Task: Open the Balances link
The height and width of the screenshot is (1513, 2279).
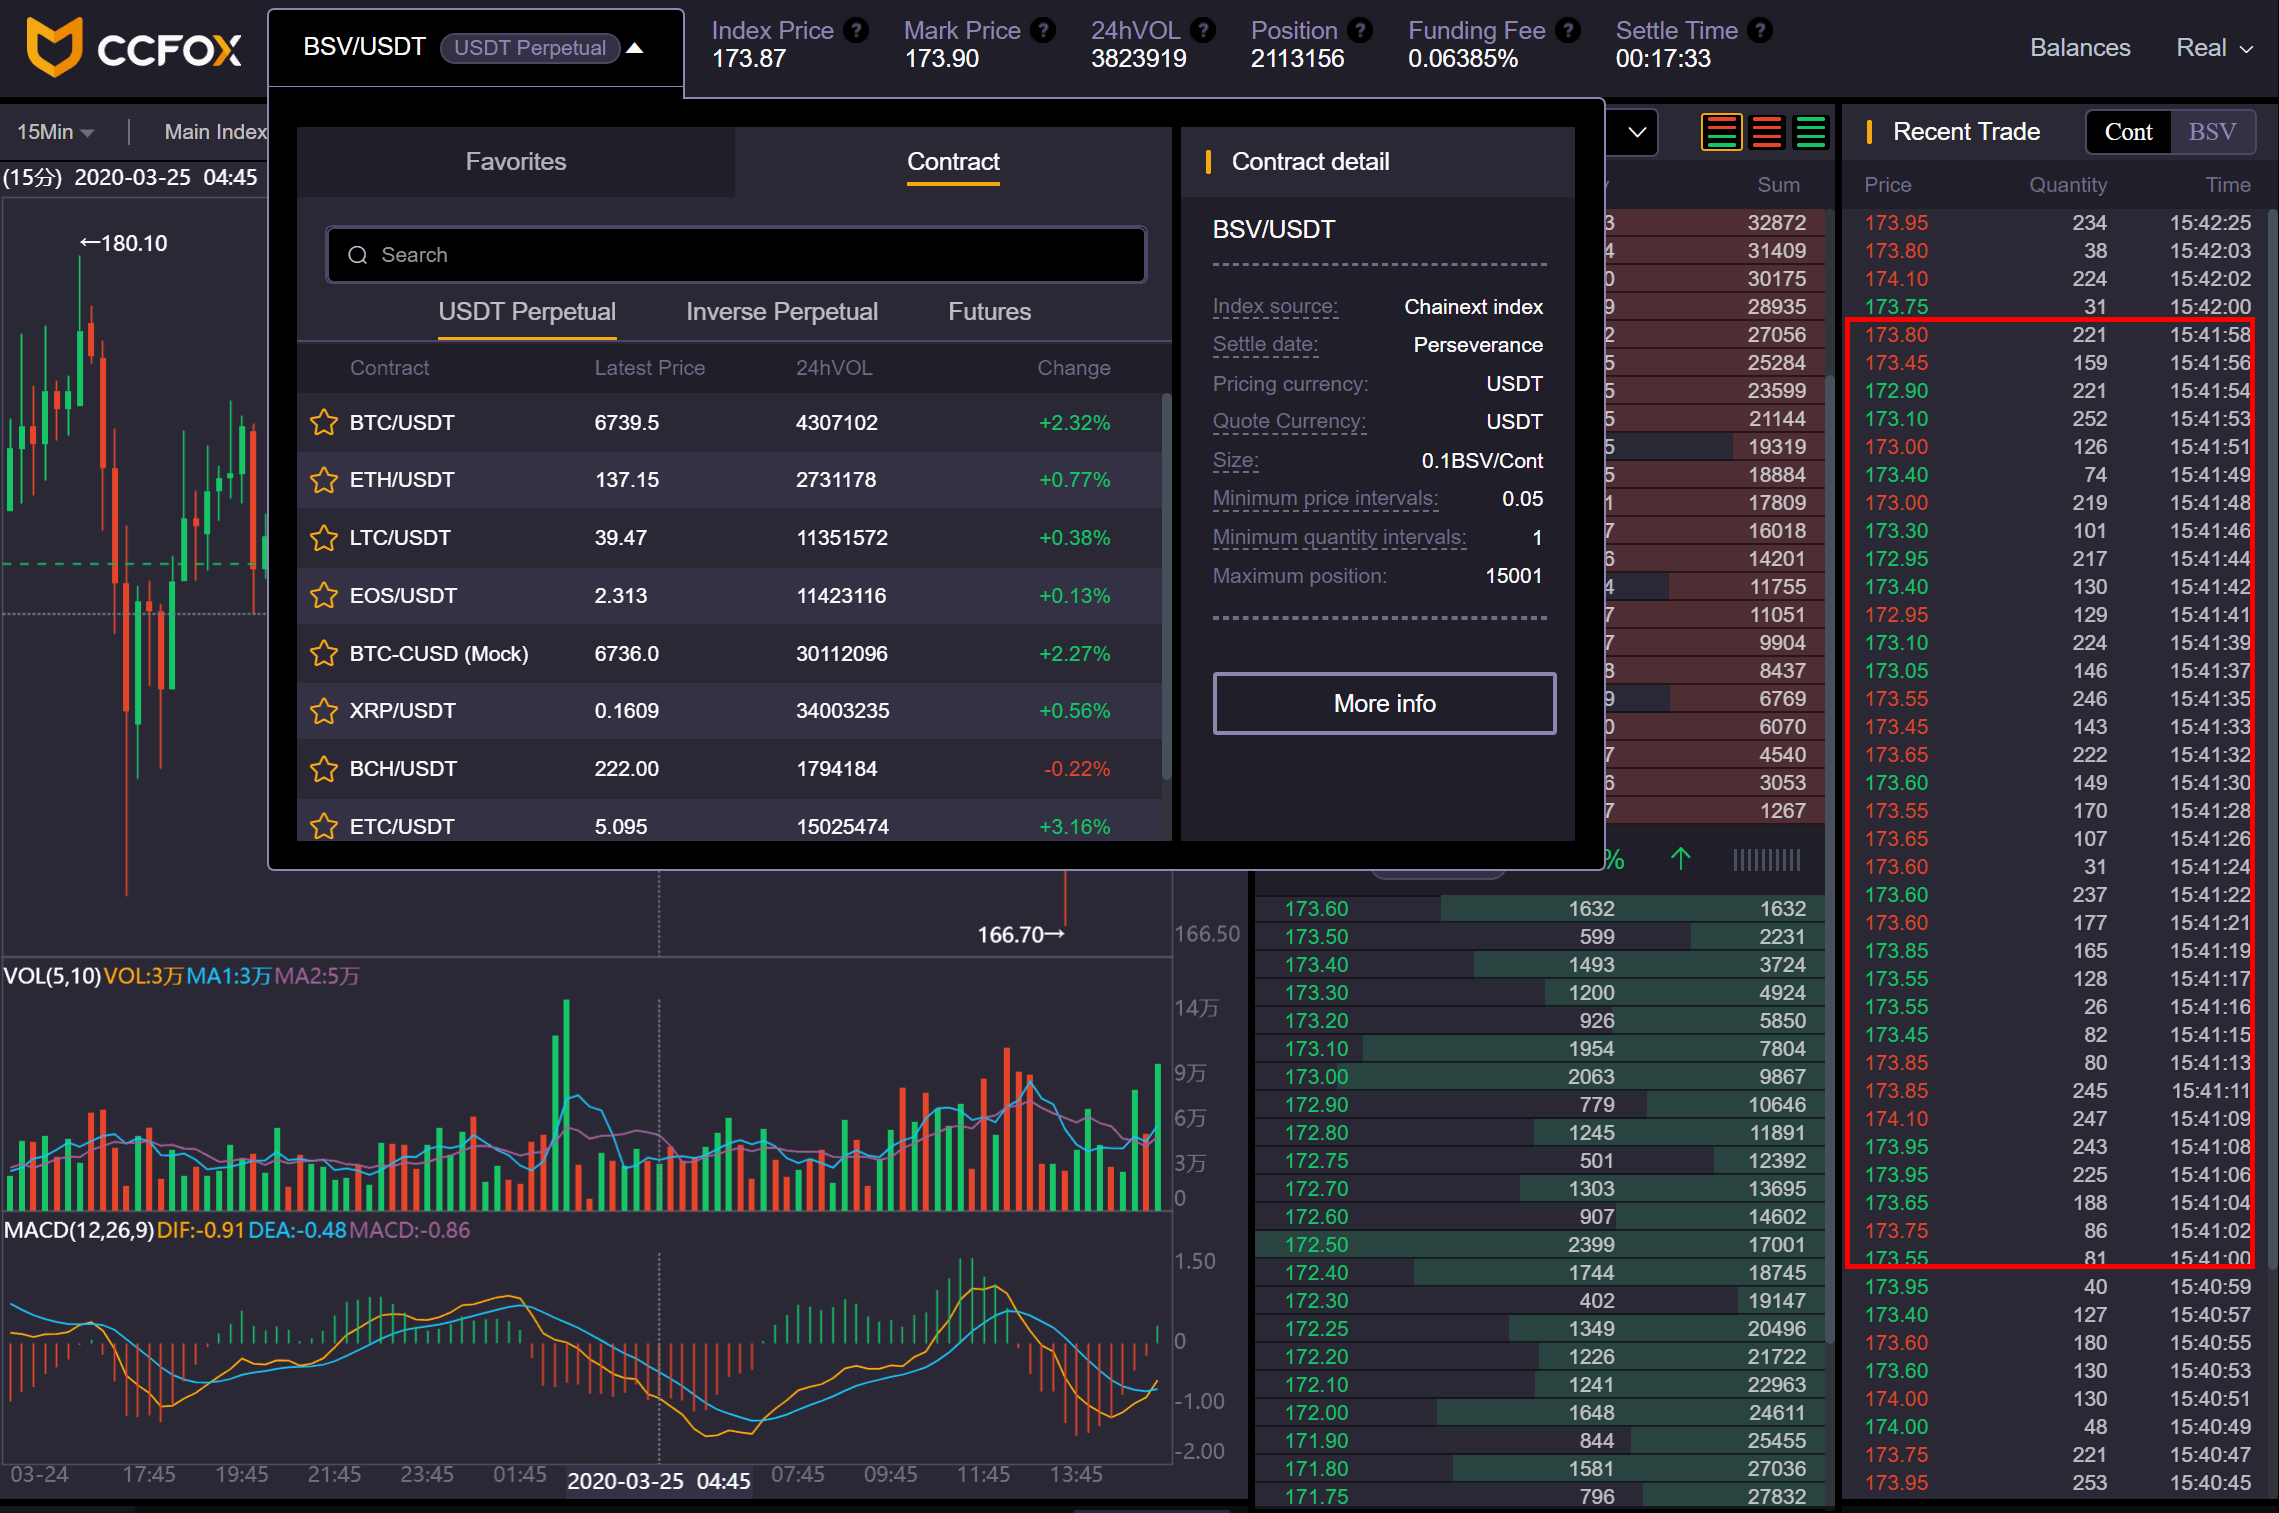Action: [2080, 48]
